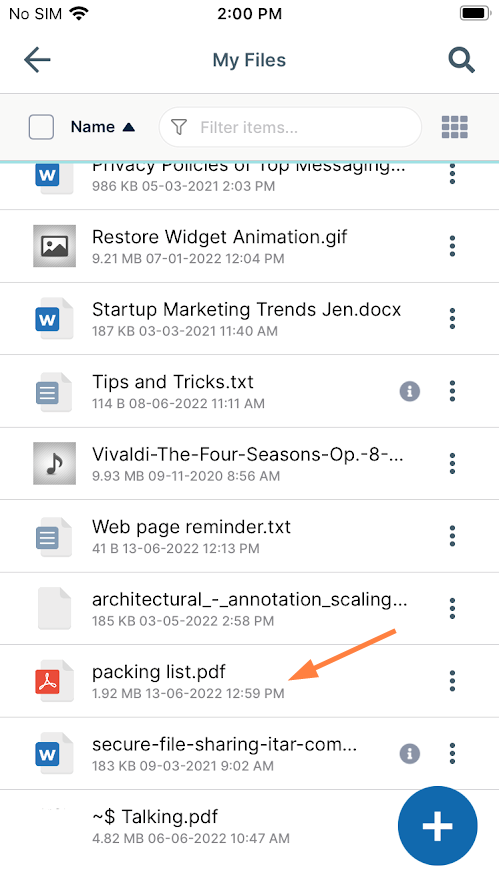Open info icon for Tips and Tricks.txt
The height and width of the screenshot is (887, 499).
click(410, 391)
